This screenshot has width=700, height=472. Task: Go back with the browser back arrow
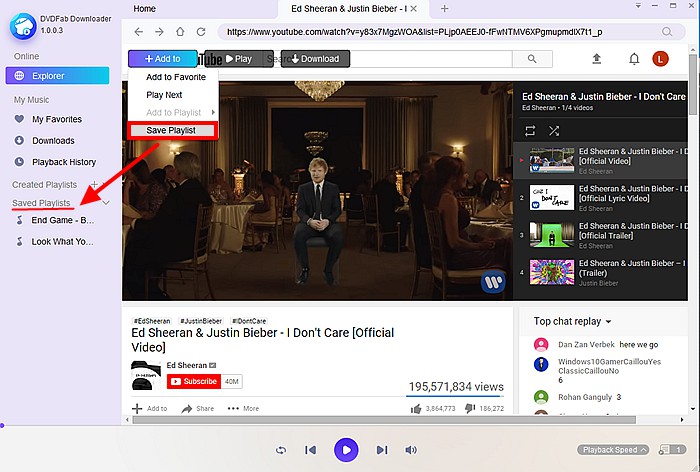point(139,32)
